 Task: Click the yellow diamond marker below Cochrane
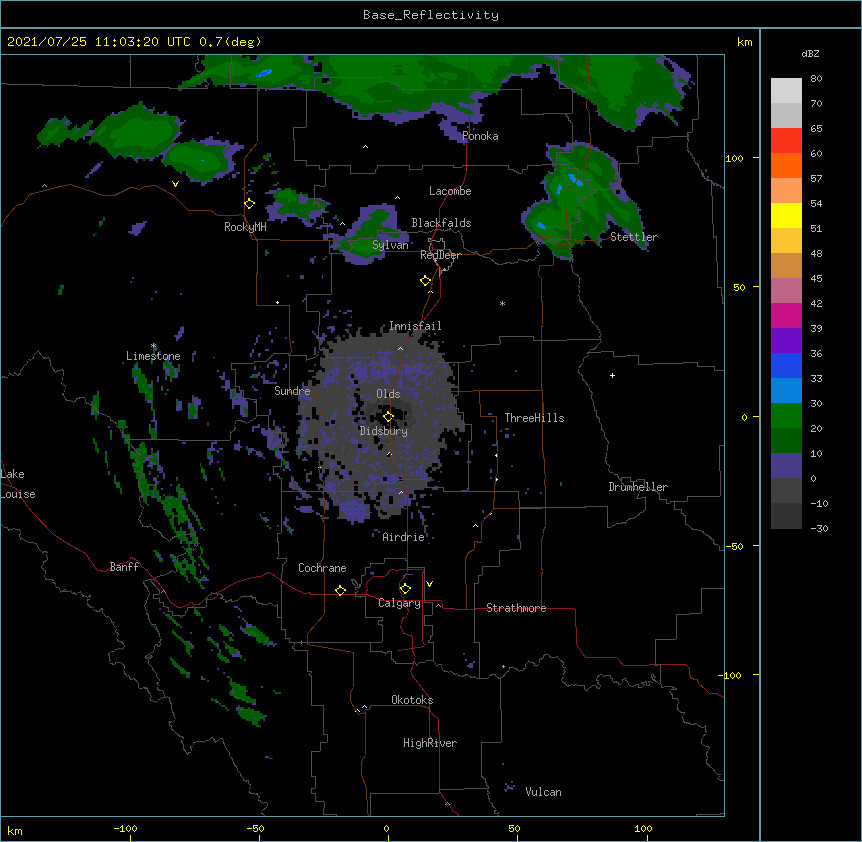point(340,590)
